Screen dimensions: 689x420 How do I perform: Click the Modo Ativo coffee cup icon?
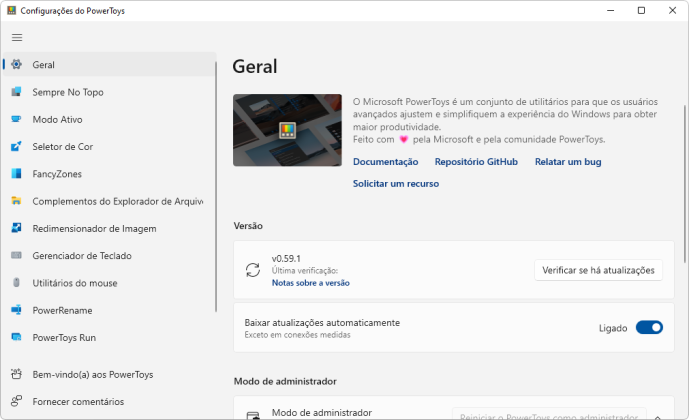point(16,119)
